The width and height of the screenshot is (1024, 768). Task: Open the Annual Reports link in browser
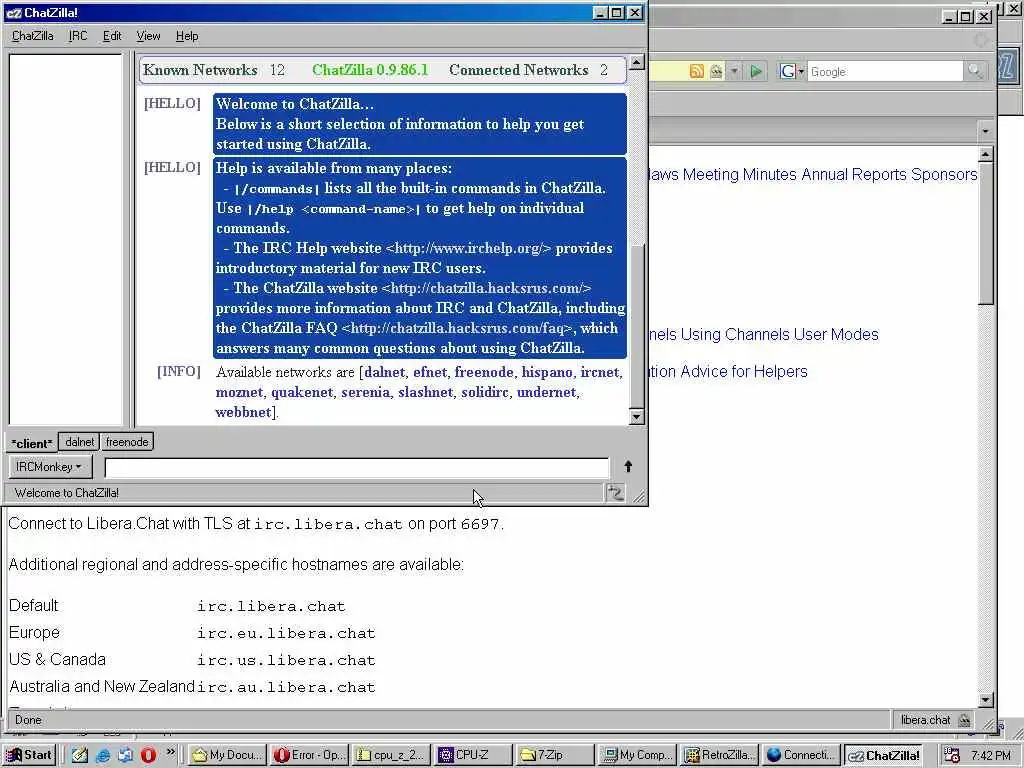point(854,174)
